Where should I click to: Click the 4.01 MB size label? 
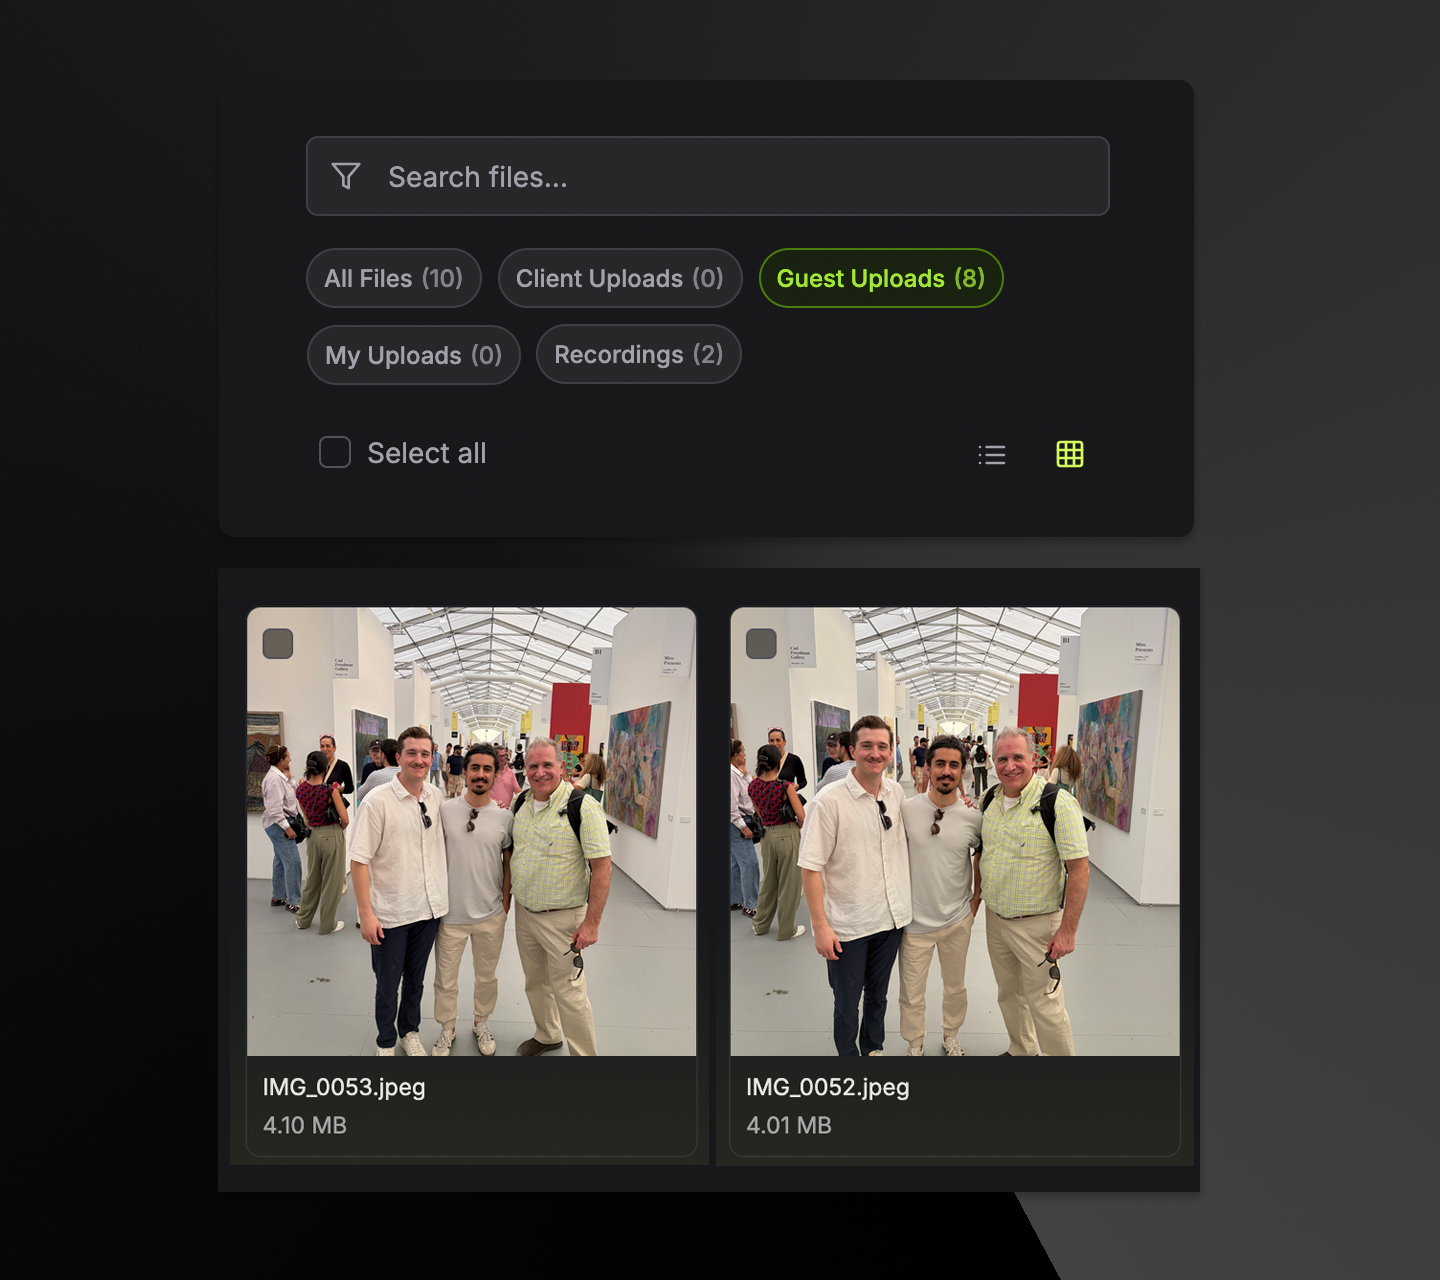tap(789, 1125)
